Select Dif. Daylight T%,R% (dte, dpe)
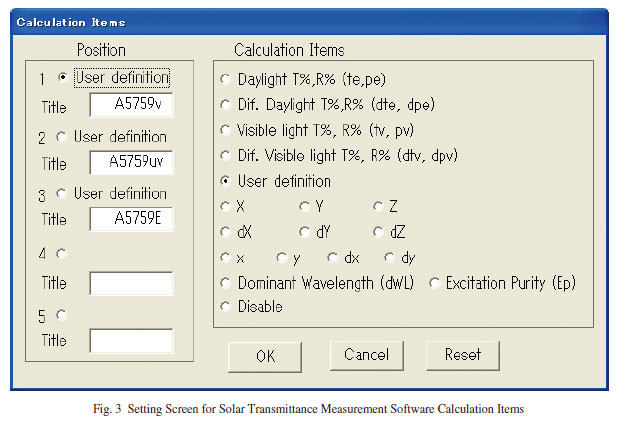The width and height of the screenshot is (621, 429). (x=225, y=105)
